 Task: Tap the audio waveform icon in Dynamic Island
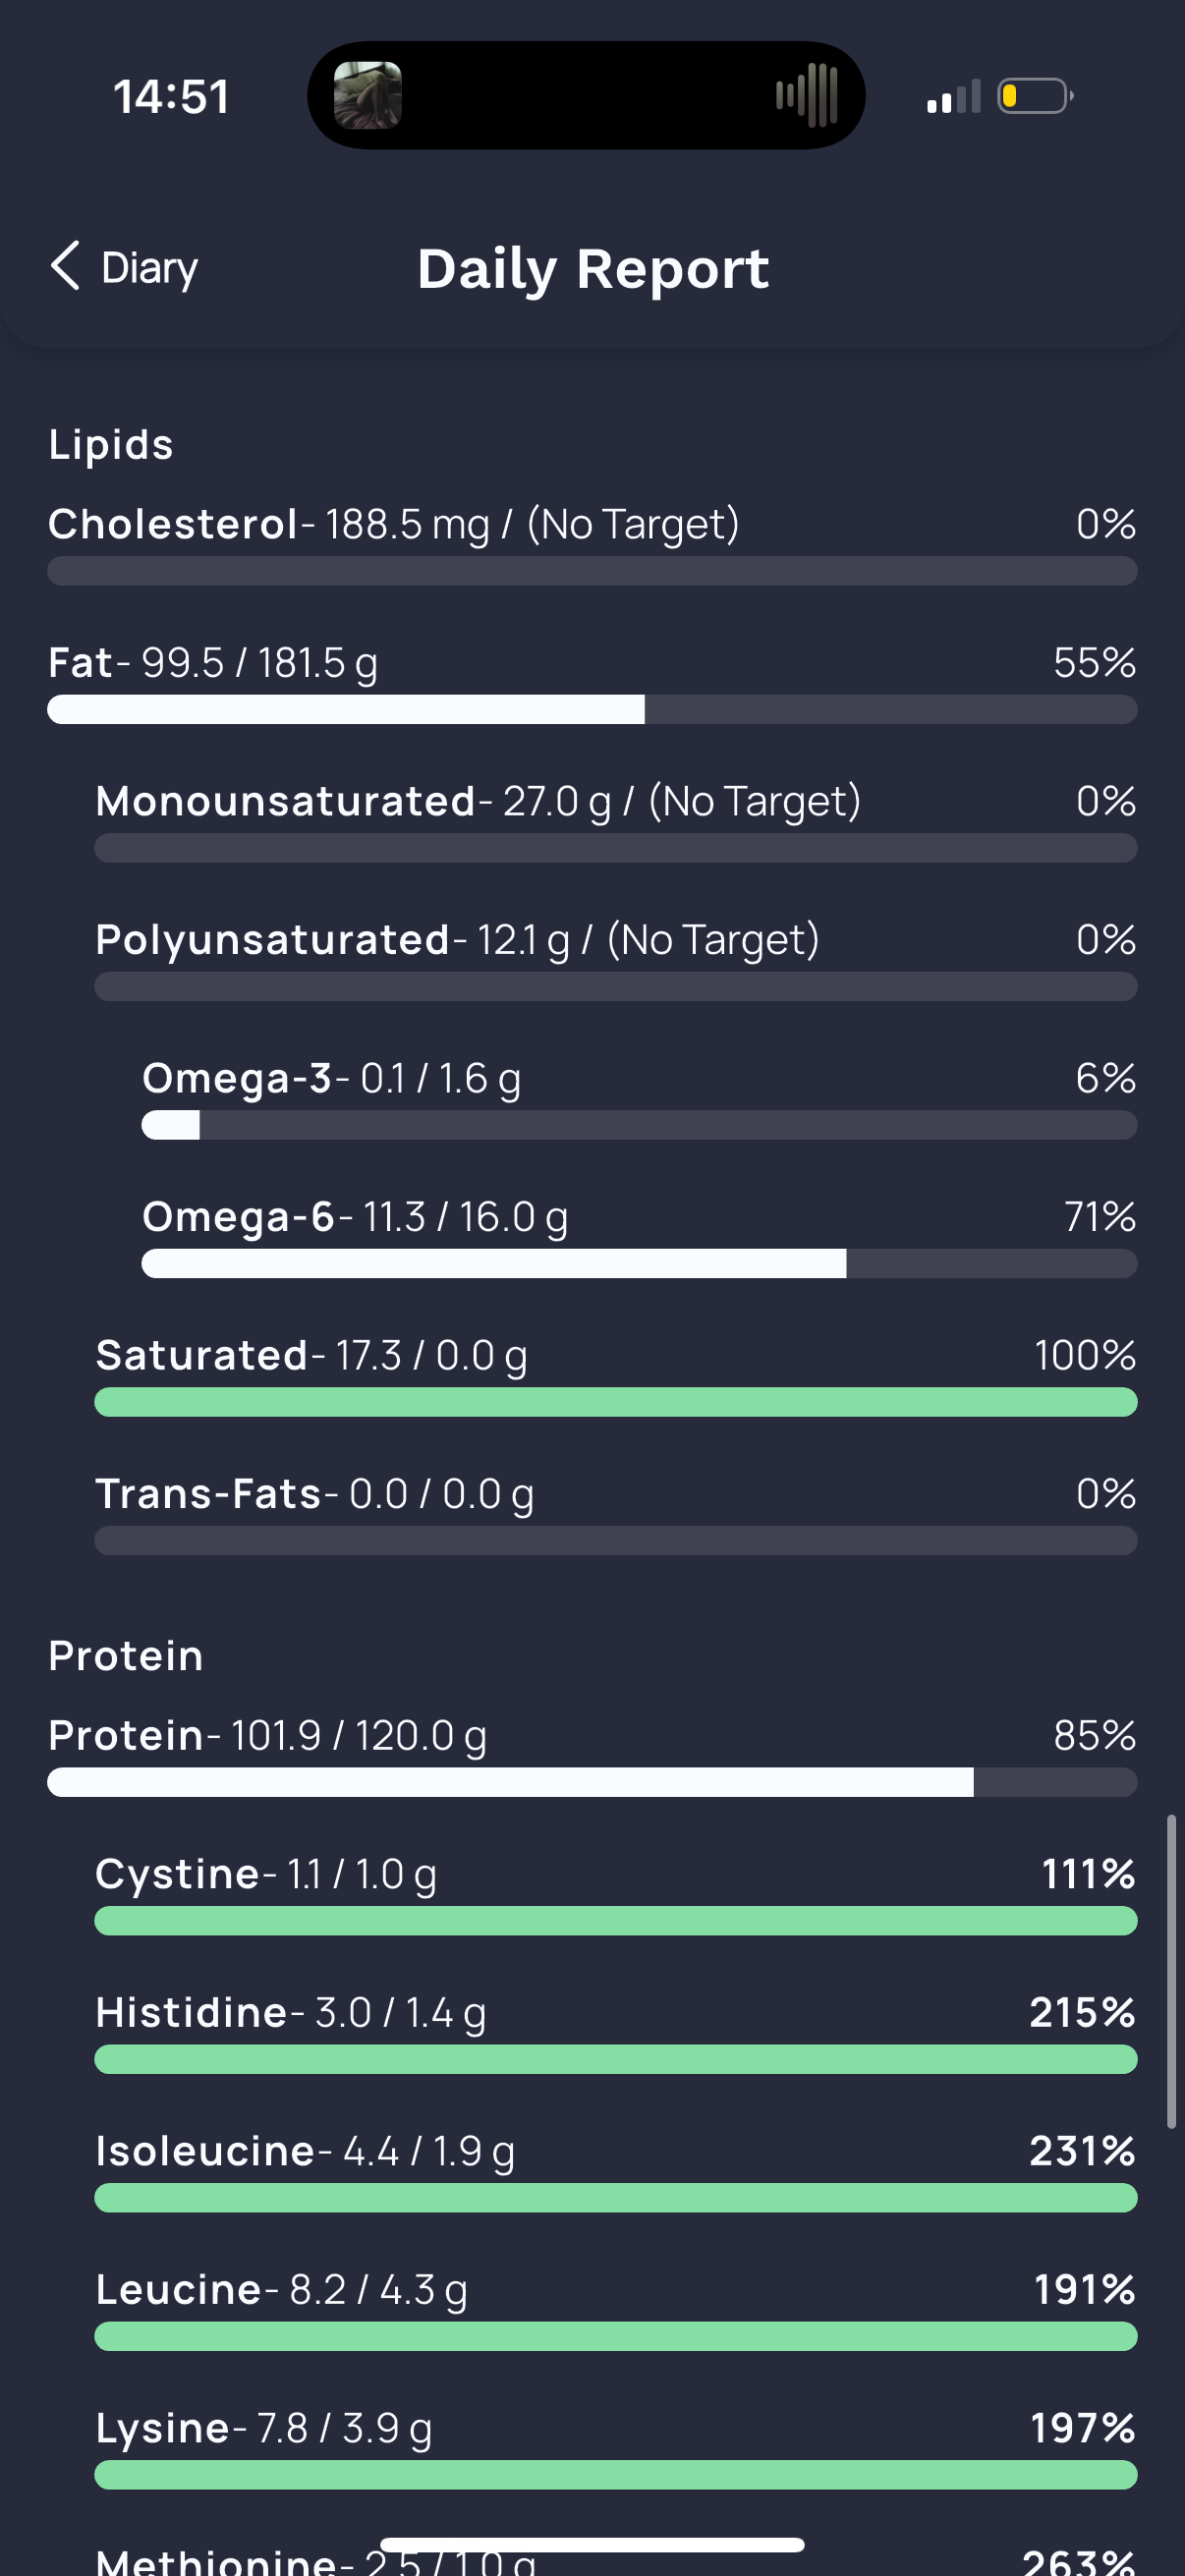coord(807,96)
